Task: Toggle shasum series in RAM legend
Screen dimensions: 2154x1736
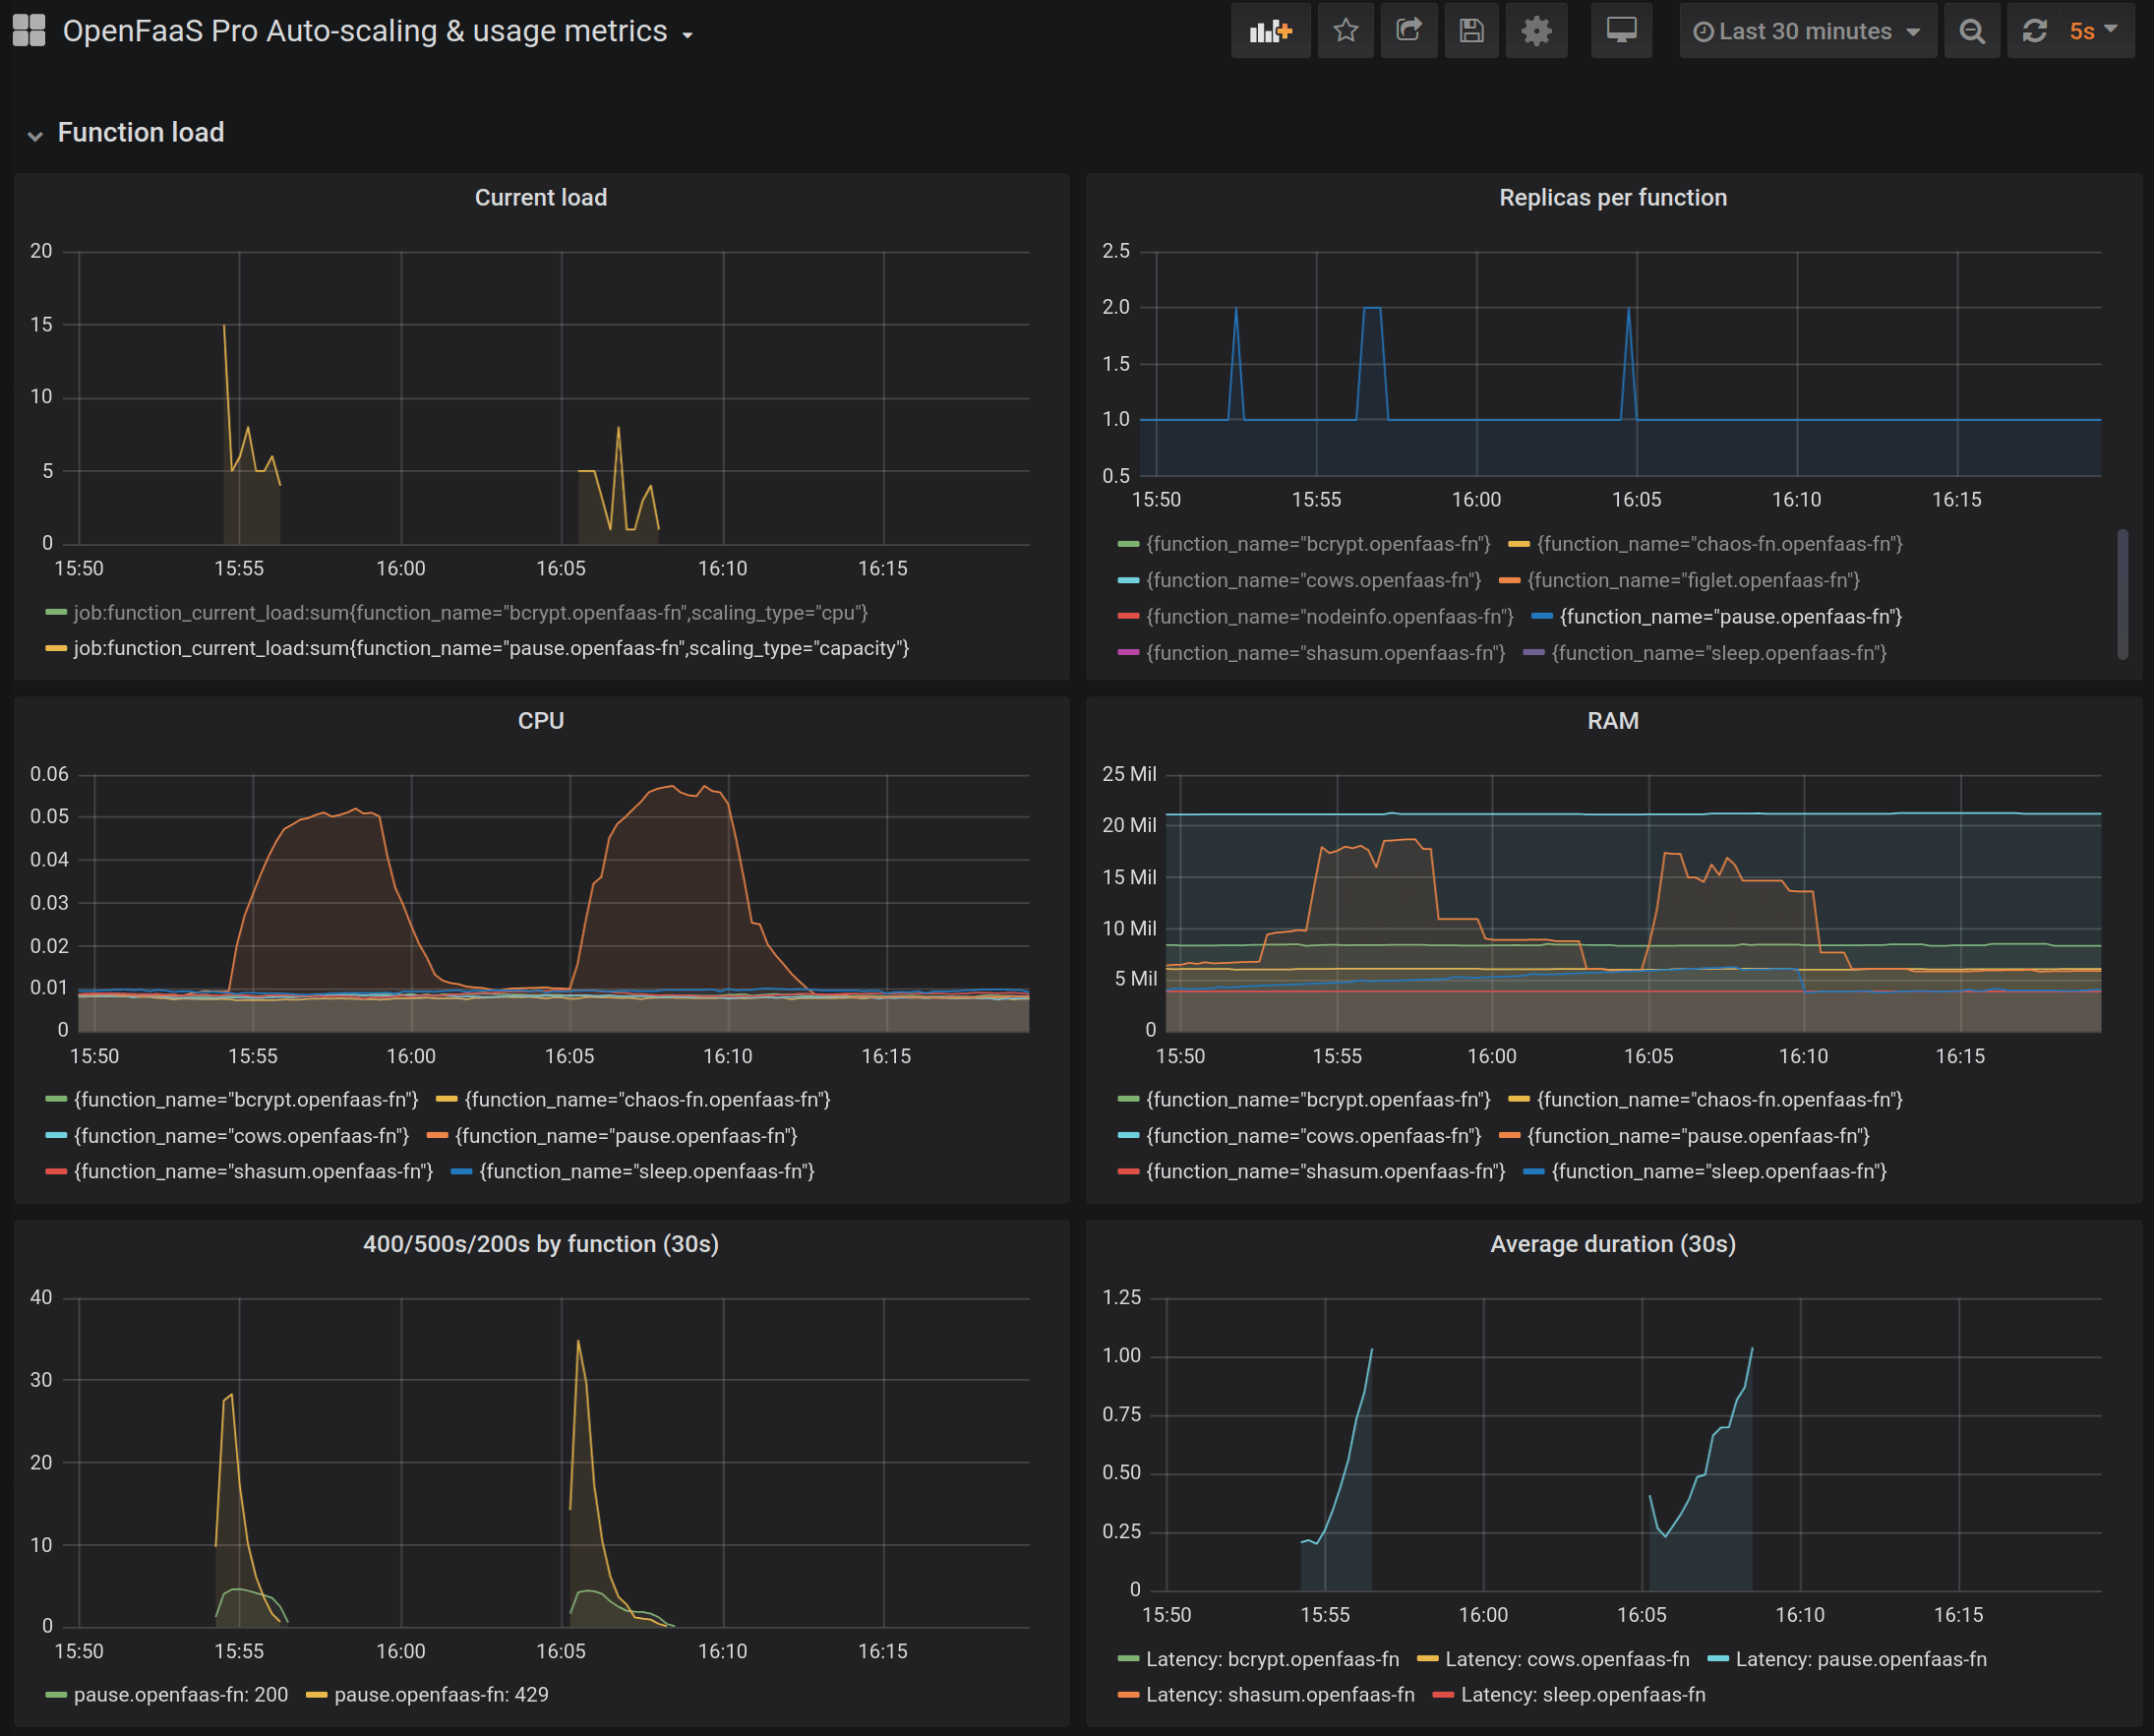Action: click(1325, 1172)
